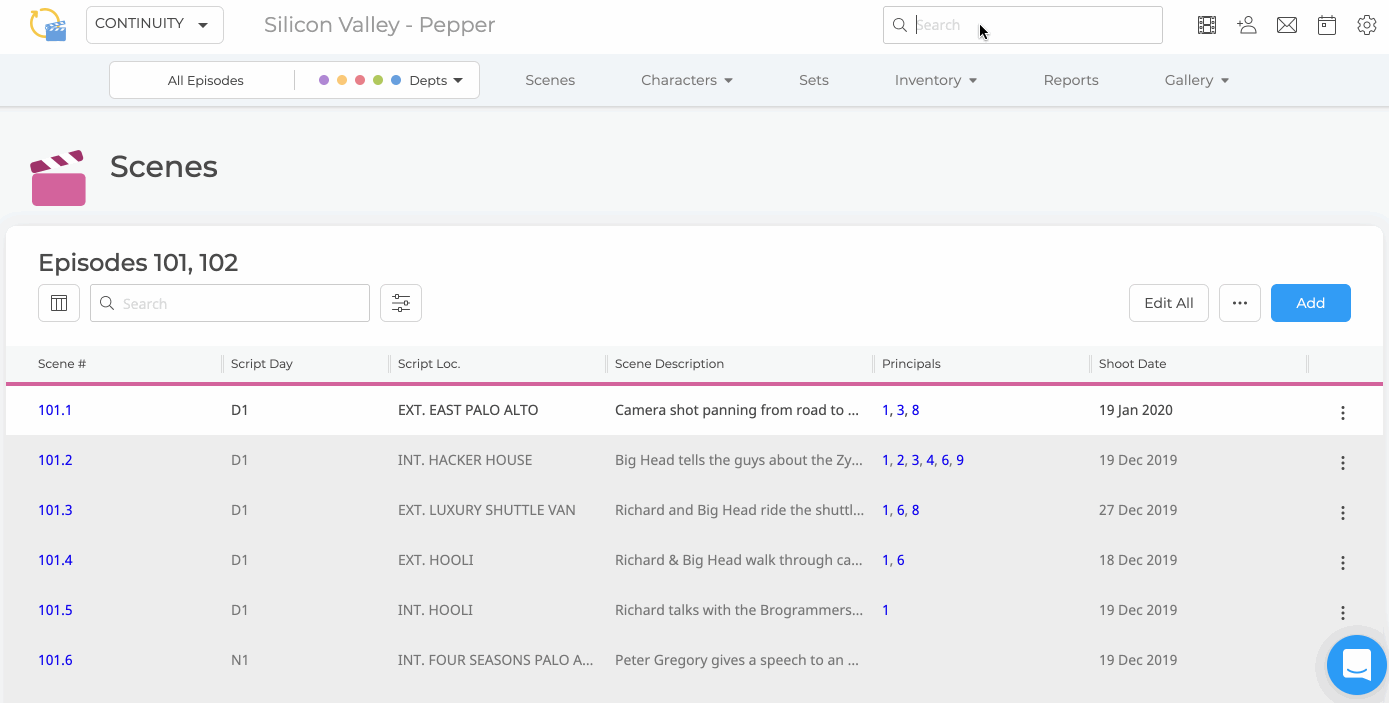Click '27 Dec 2019' shoot date
The width and height of the screenshot is (1389, 703).
1138,510
